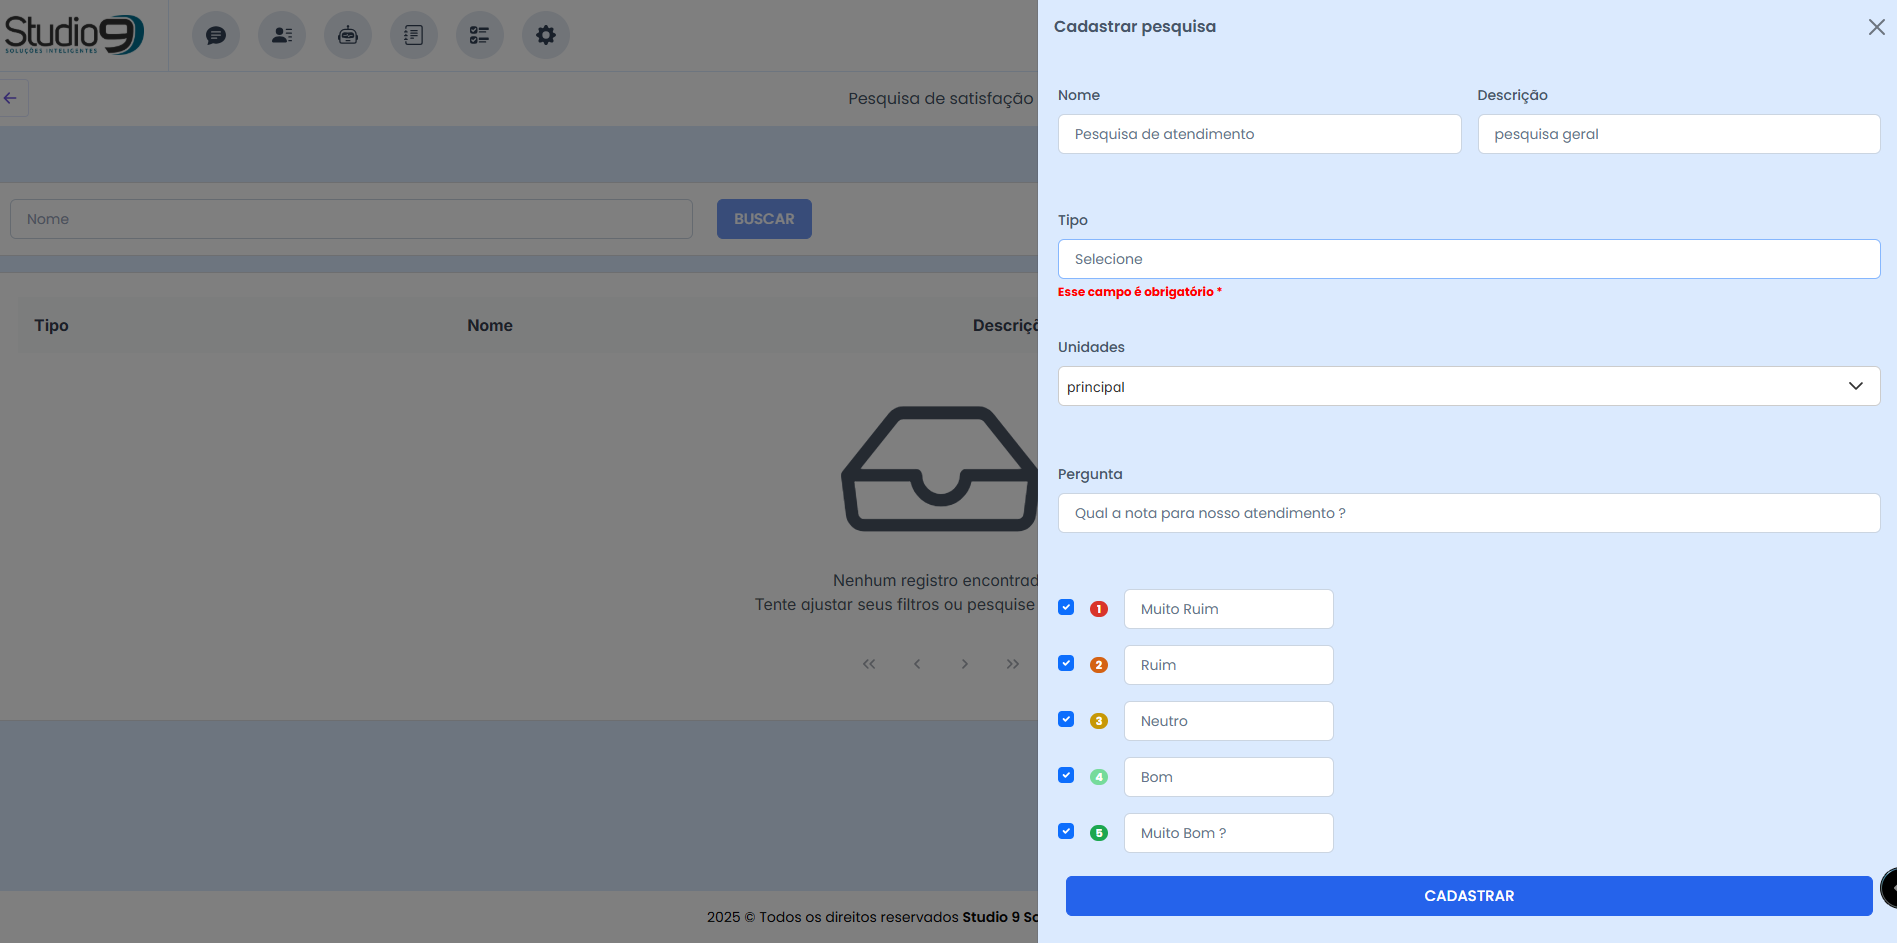Click the Unidades dropdown chevron arrow

(x=1856, y=386)
